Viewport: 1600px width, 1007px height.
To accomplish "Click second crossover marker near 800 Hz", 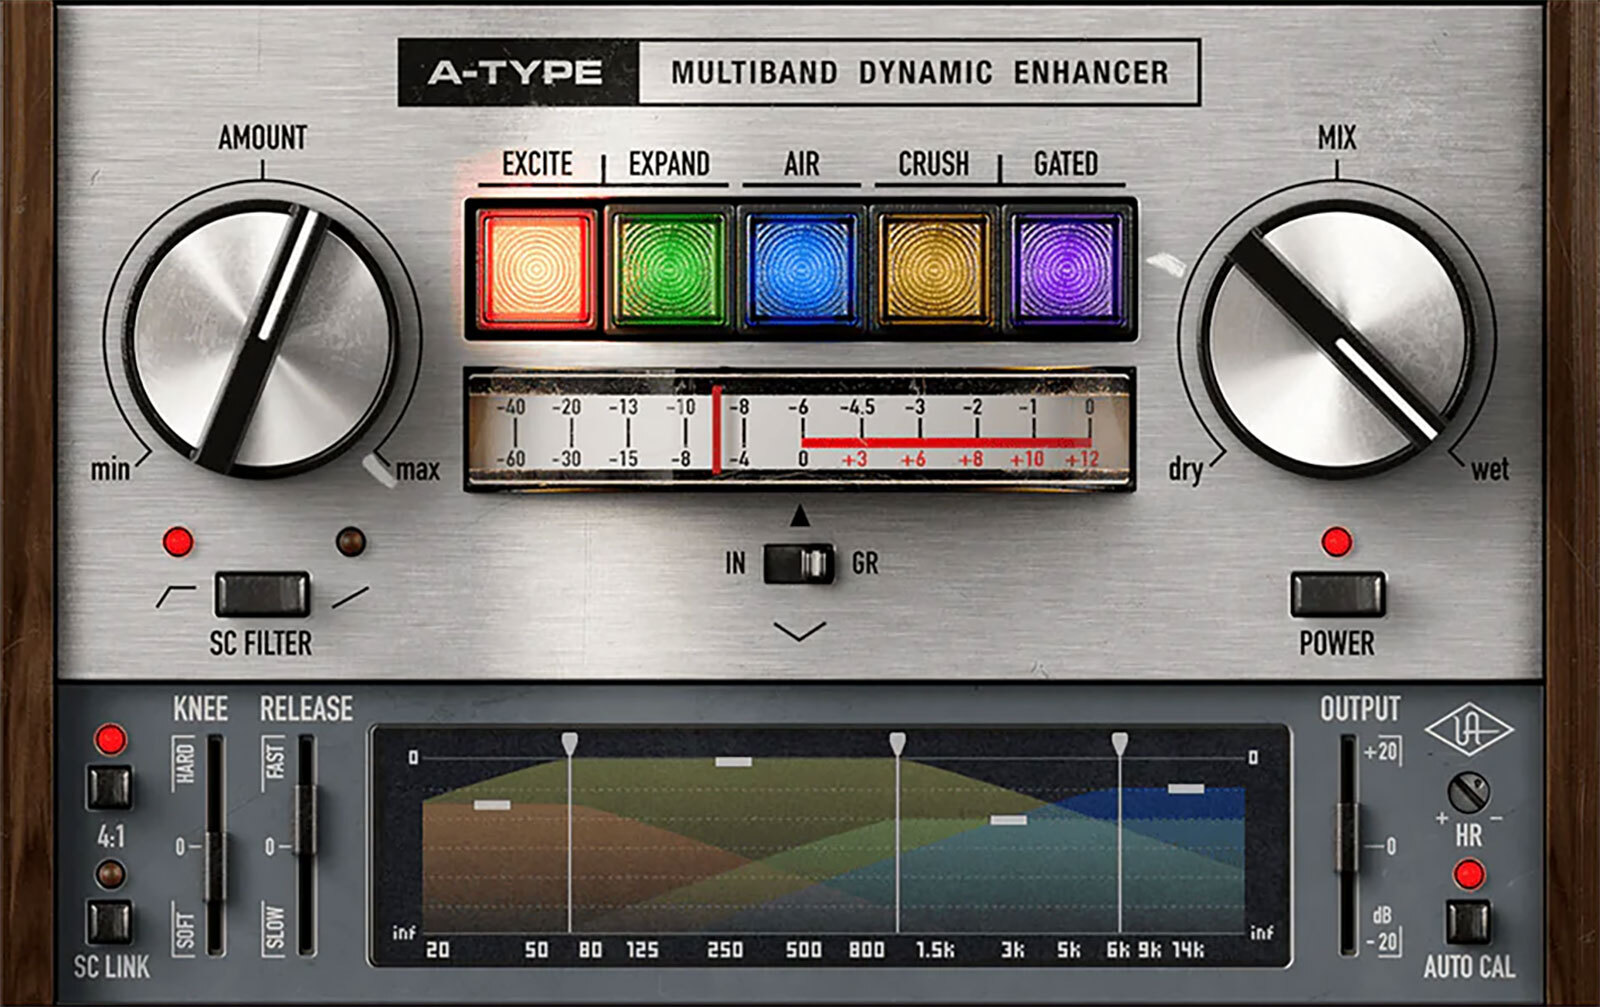I will 897,743.
